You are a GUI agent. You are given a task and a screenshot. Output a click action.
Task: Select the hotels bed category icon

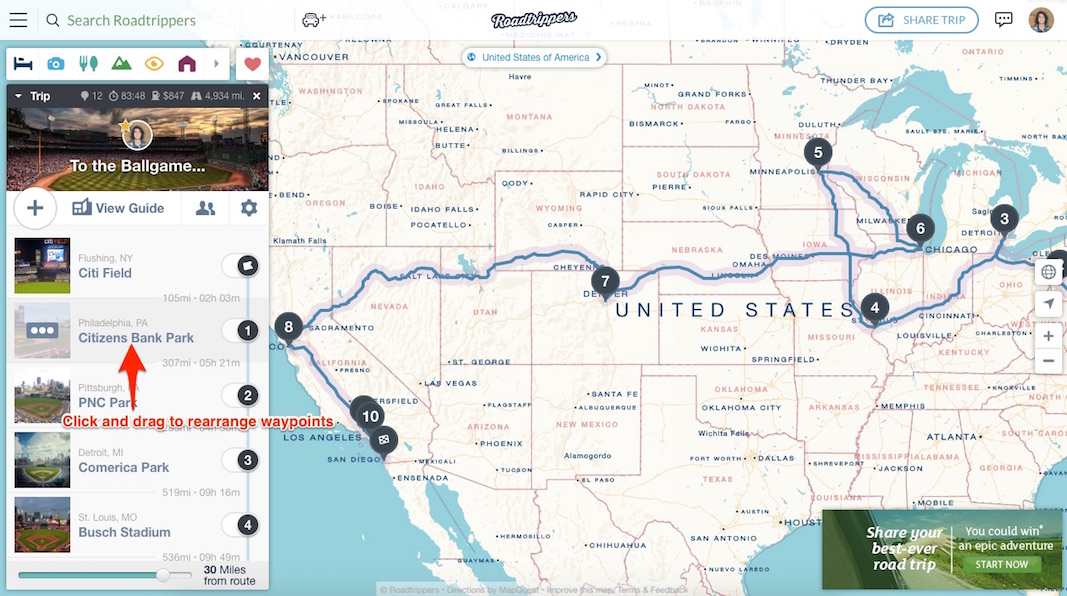(x=23, y=64)
